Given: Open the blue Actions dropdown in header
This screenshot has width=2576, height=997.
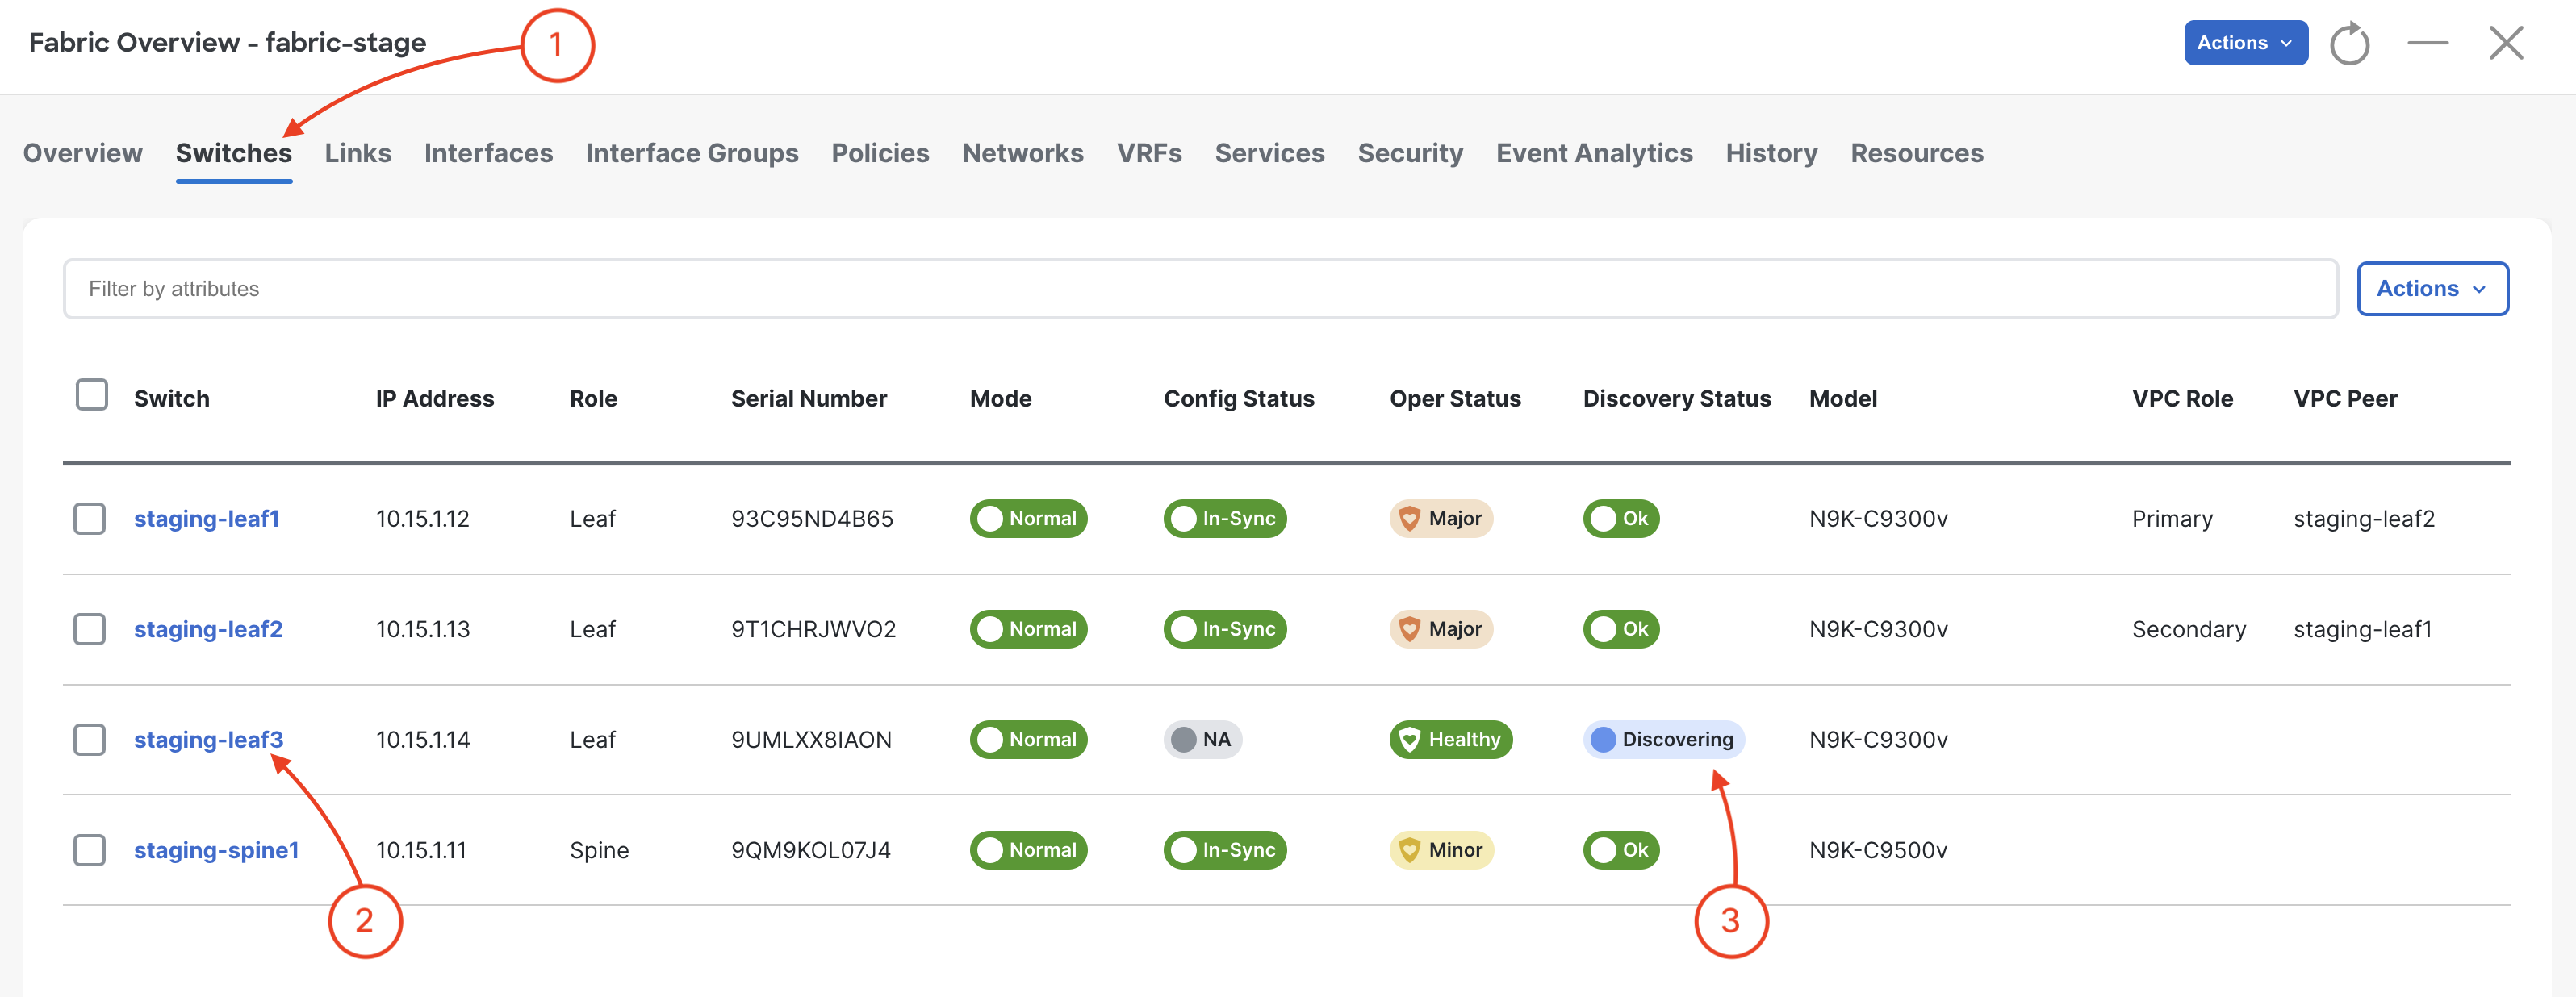Looking at the screenshot, I should [2245, 43].
